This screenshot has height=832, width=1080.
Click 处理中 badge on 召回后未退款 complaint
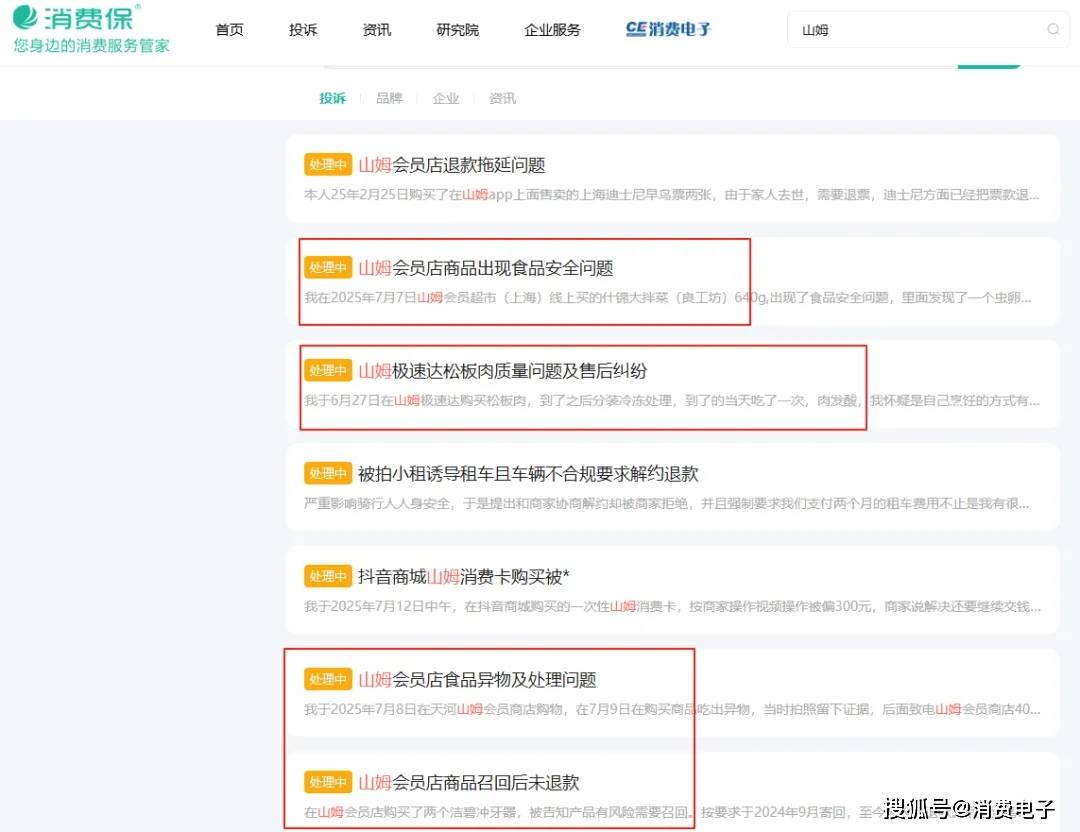point(328,782)
